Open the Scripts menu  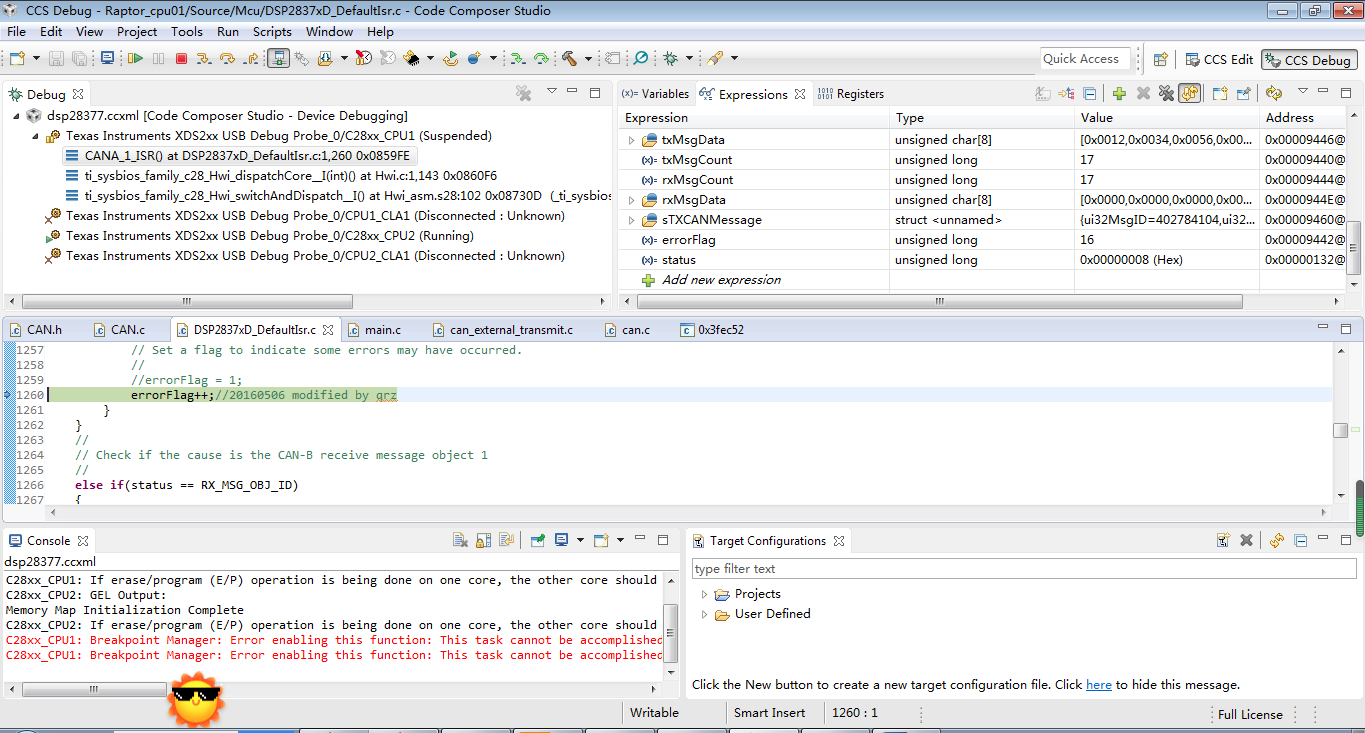coord(272,32)
